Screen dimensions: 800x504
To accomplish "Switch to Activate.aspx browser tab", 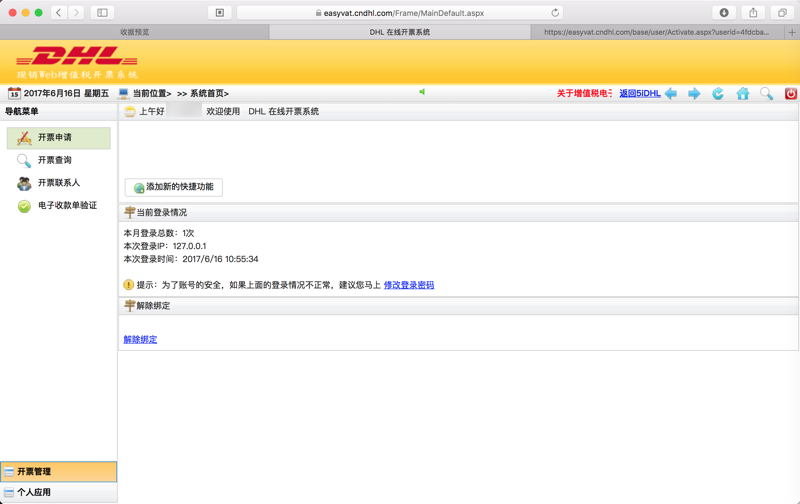I will point(657,32).
